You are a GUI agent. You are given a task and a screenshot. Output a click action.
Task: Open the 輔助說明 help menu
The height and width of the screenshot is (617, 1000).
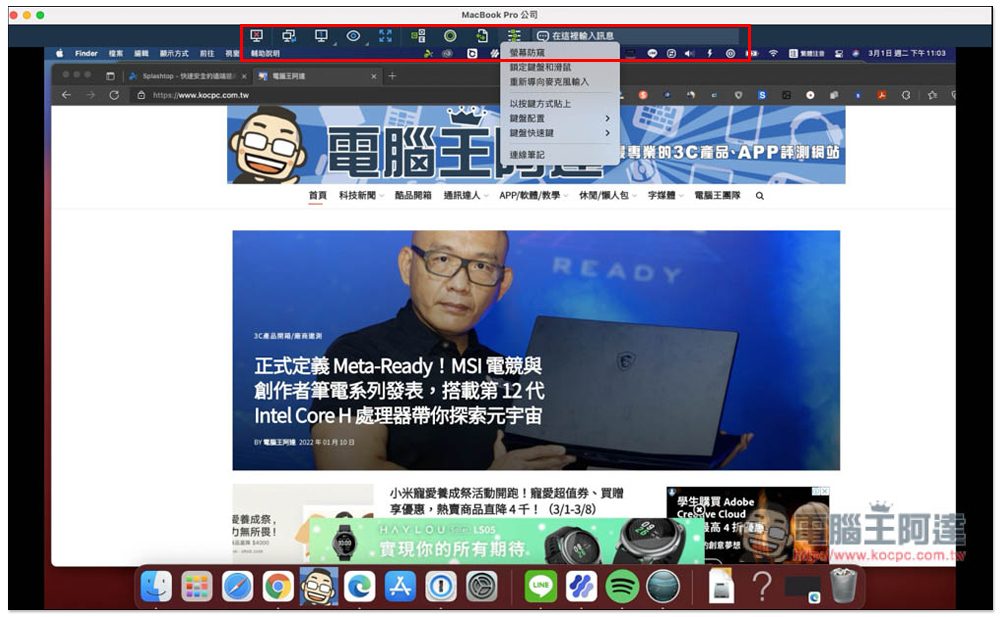pyautogui.click(x=265, y=53)
